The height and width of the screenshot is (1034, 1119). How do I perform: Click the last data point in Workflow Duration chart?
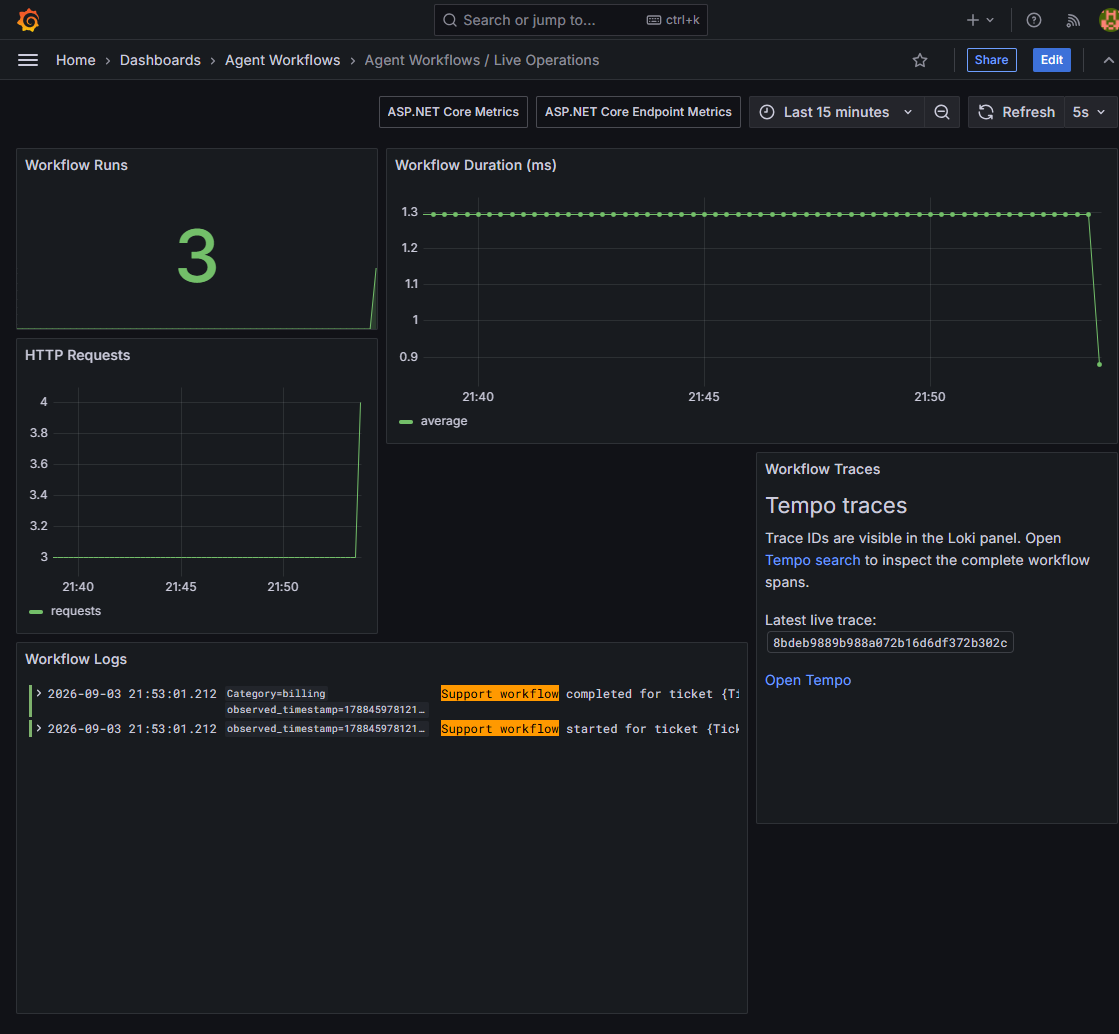coord(1099,365)
